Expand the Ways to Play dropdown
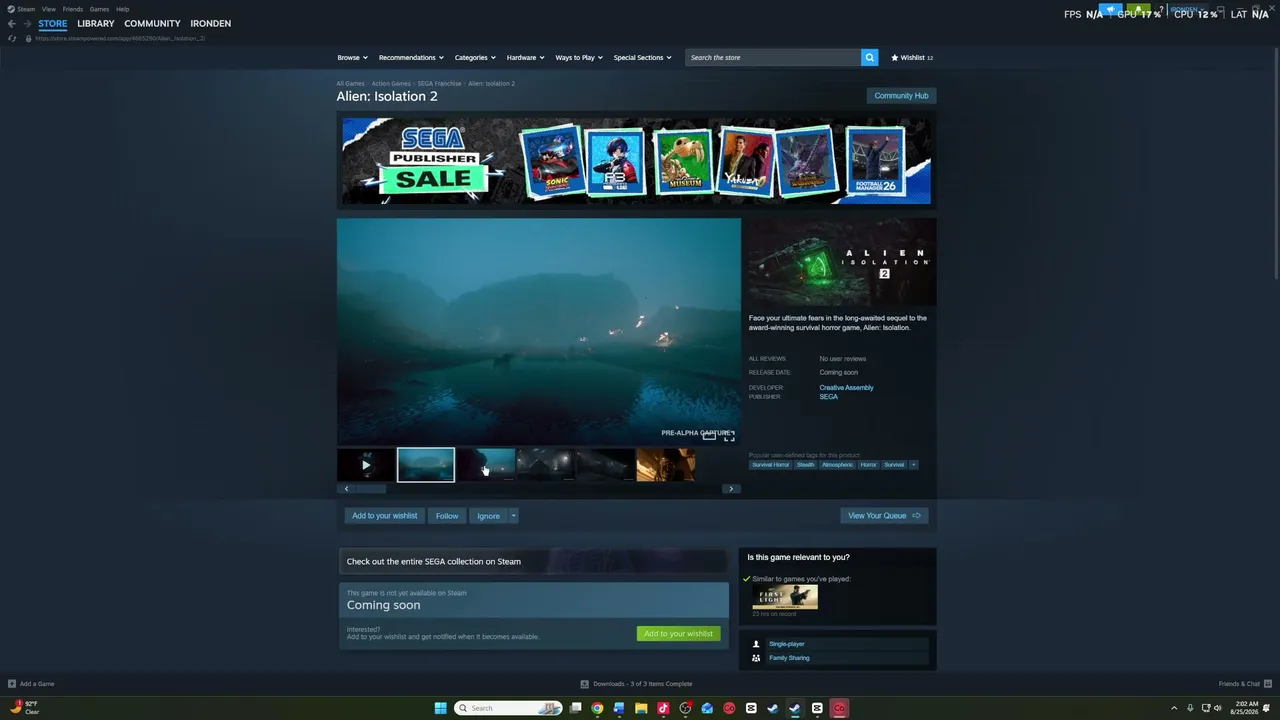This screenshot has height=720, width=1280. pyautogui.click(x=579, y=57)
